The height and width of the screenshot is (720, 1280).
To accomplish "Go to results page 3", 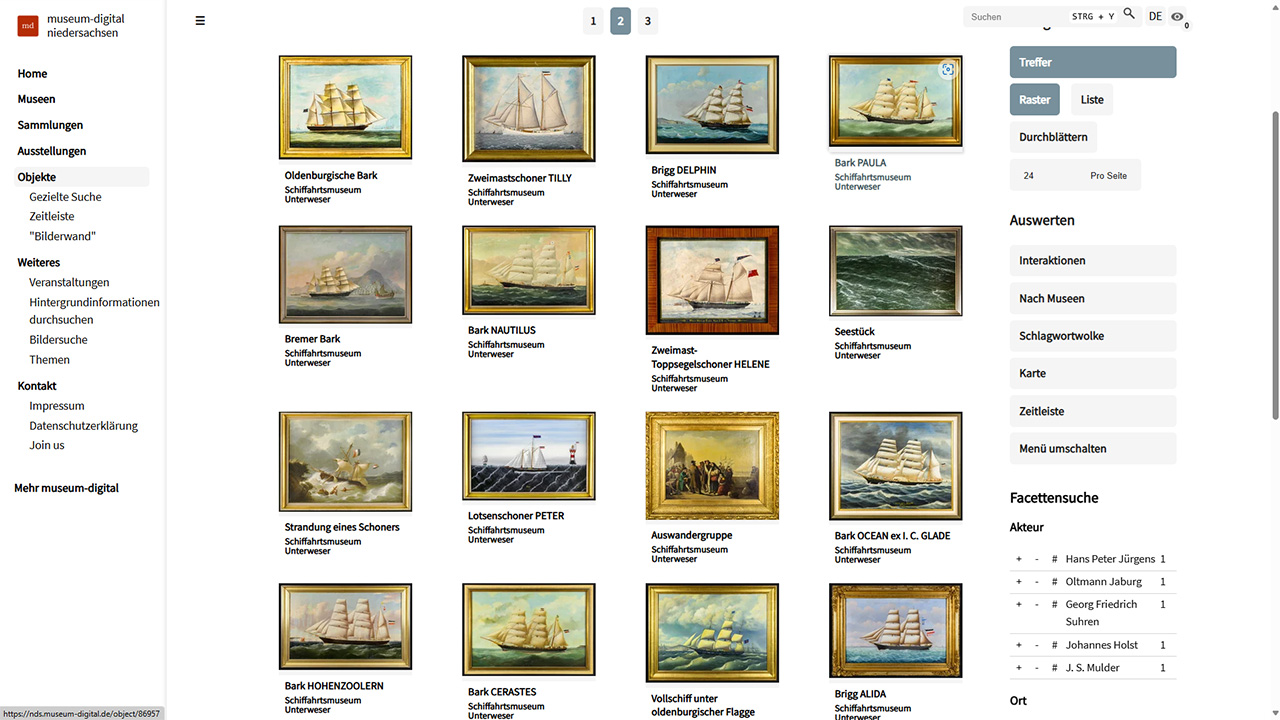I will 648,21.
